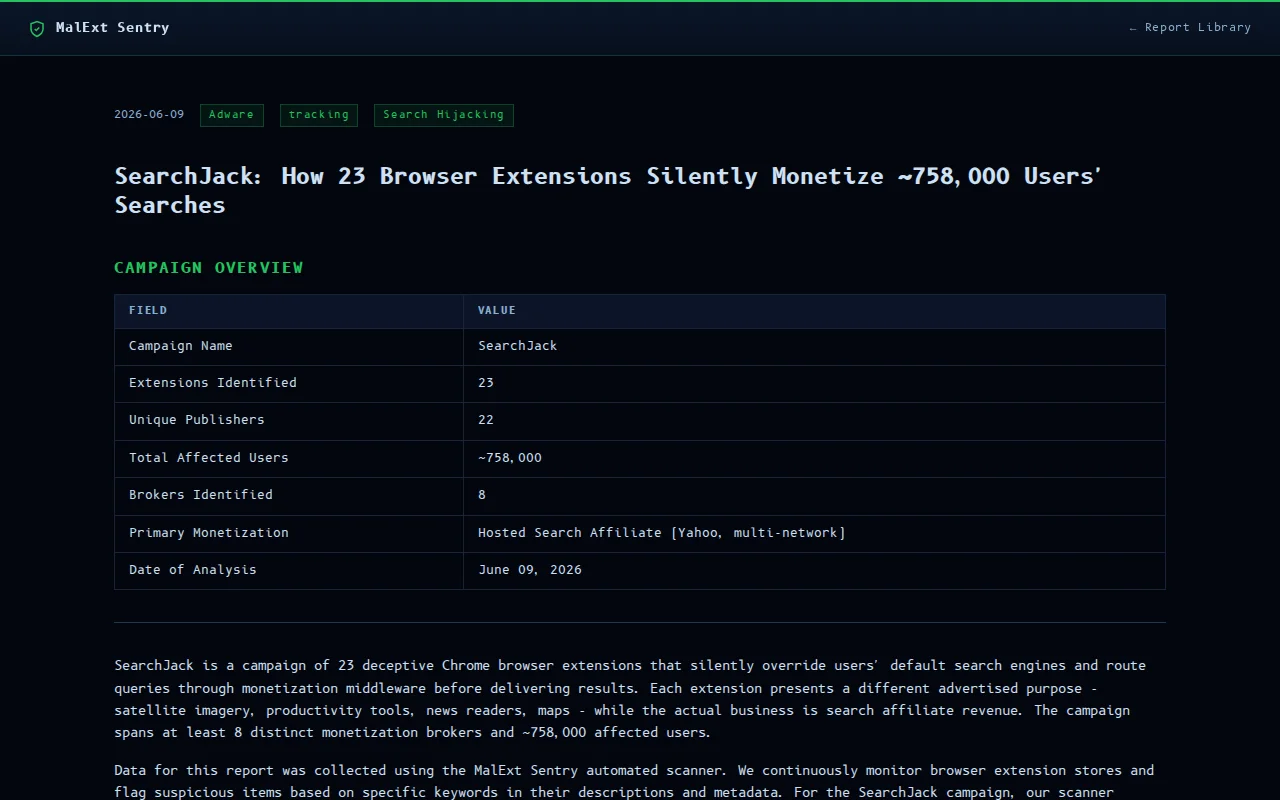Go back to Report Library
This screenshot has width=1280, height=800.
coord(1190,27)
